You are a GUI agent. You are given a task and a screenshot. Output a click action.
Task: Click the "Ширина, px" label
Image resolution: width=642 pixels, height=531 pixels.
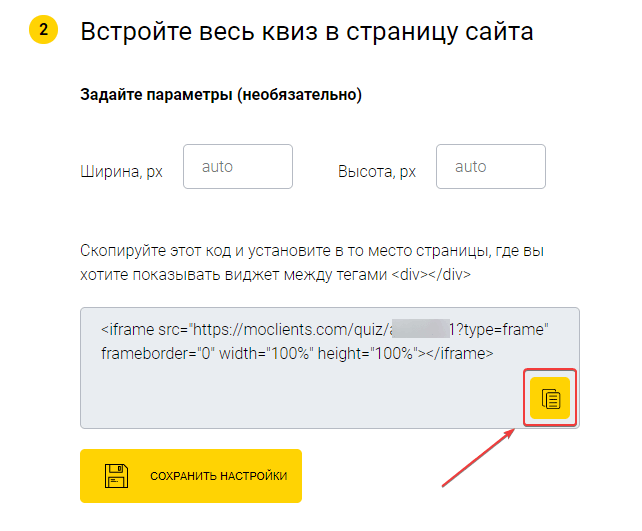[121, 172]
